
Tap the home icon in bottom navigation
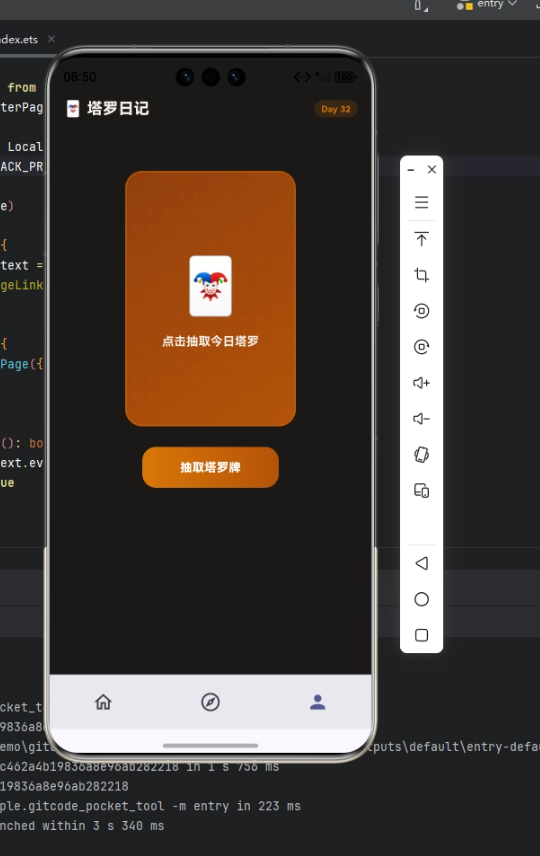pos(103,702)
